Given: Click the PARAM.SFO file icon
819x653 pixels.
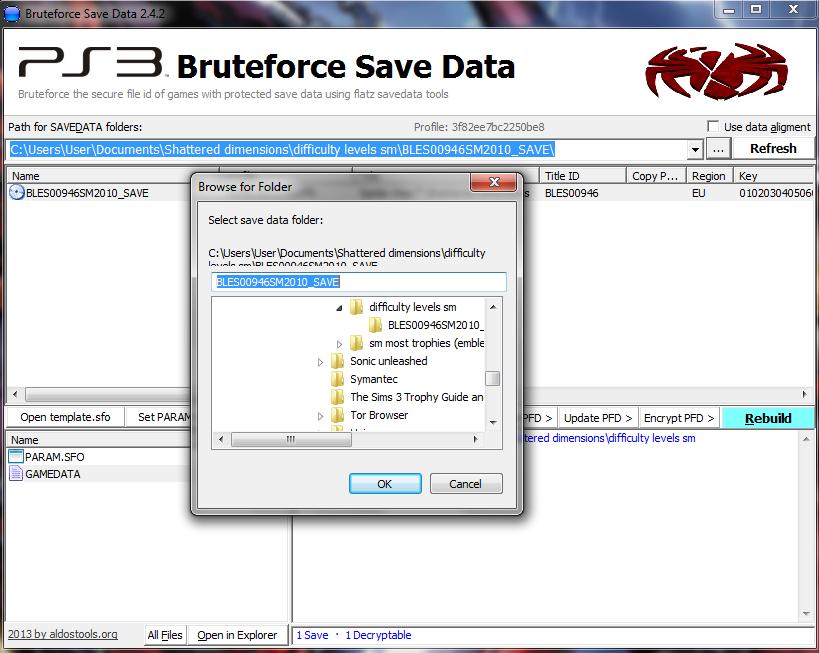Looking at the screenshot, I should point(16,457).
